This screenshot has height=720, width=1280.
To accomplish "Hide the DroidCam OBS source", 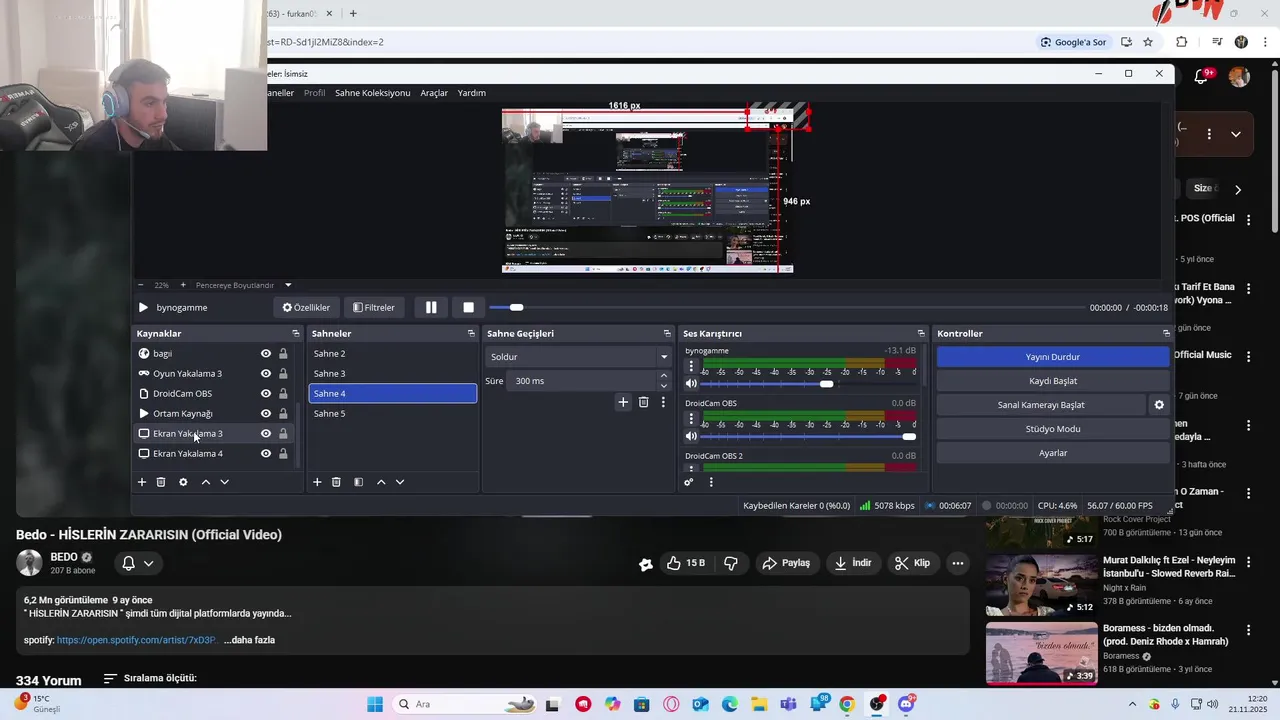I will pyautogui.click(x=266, y=393).
